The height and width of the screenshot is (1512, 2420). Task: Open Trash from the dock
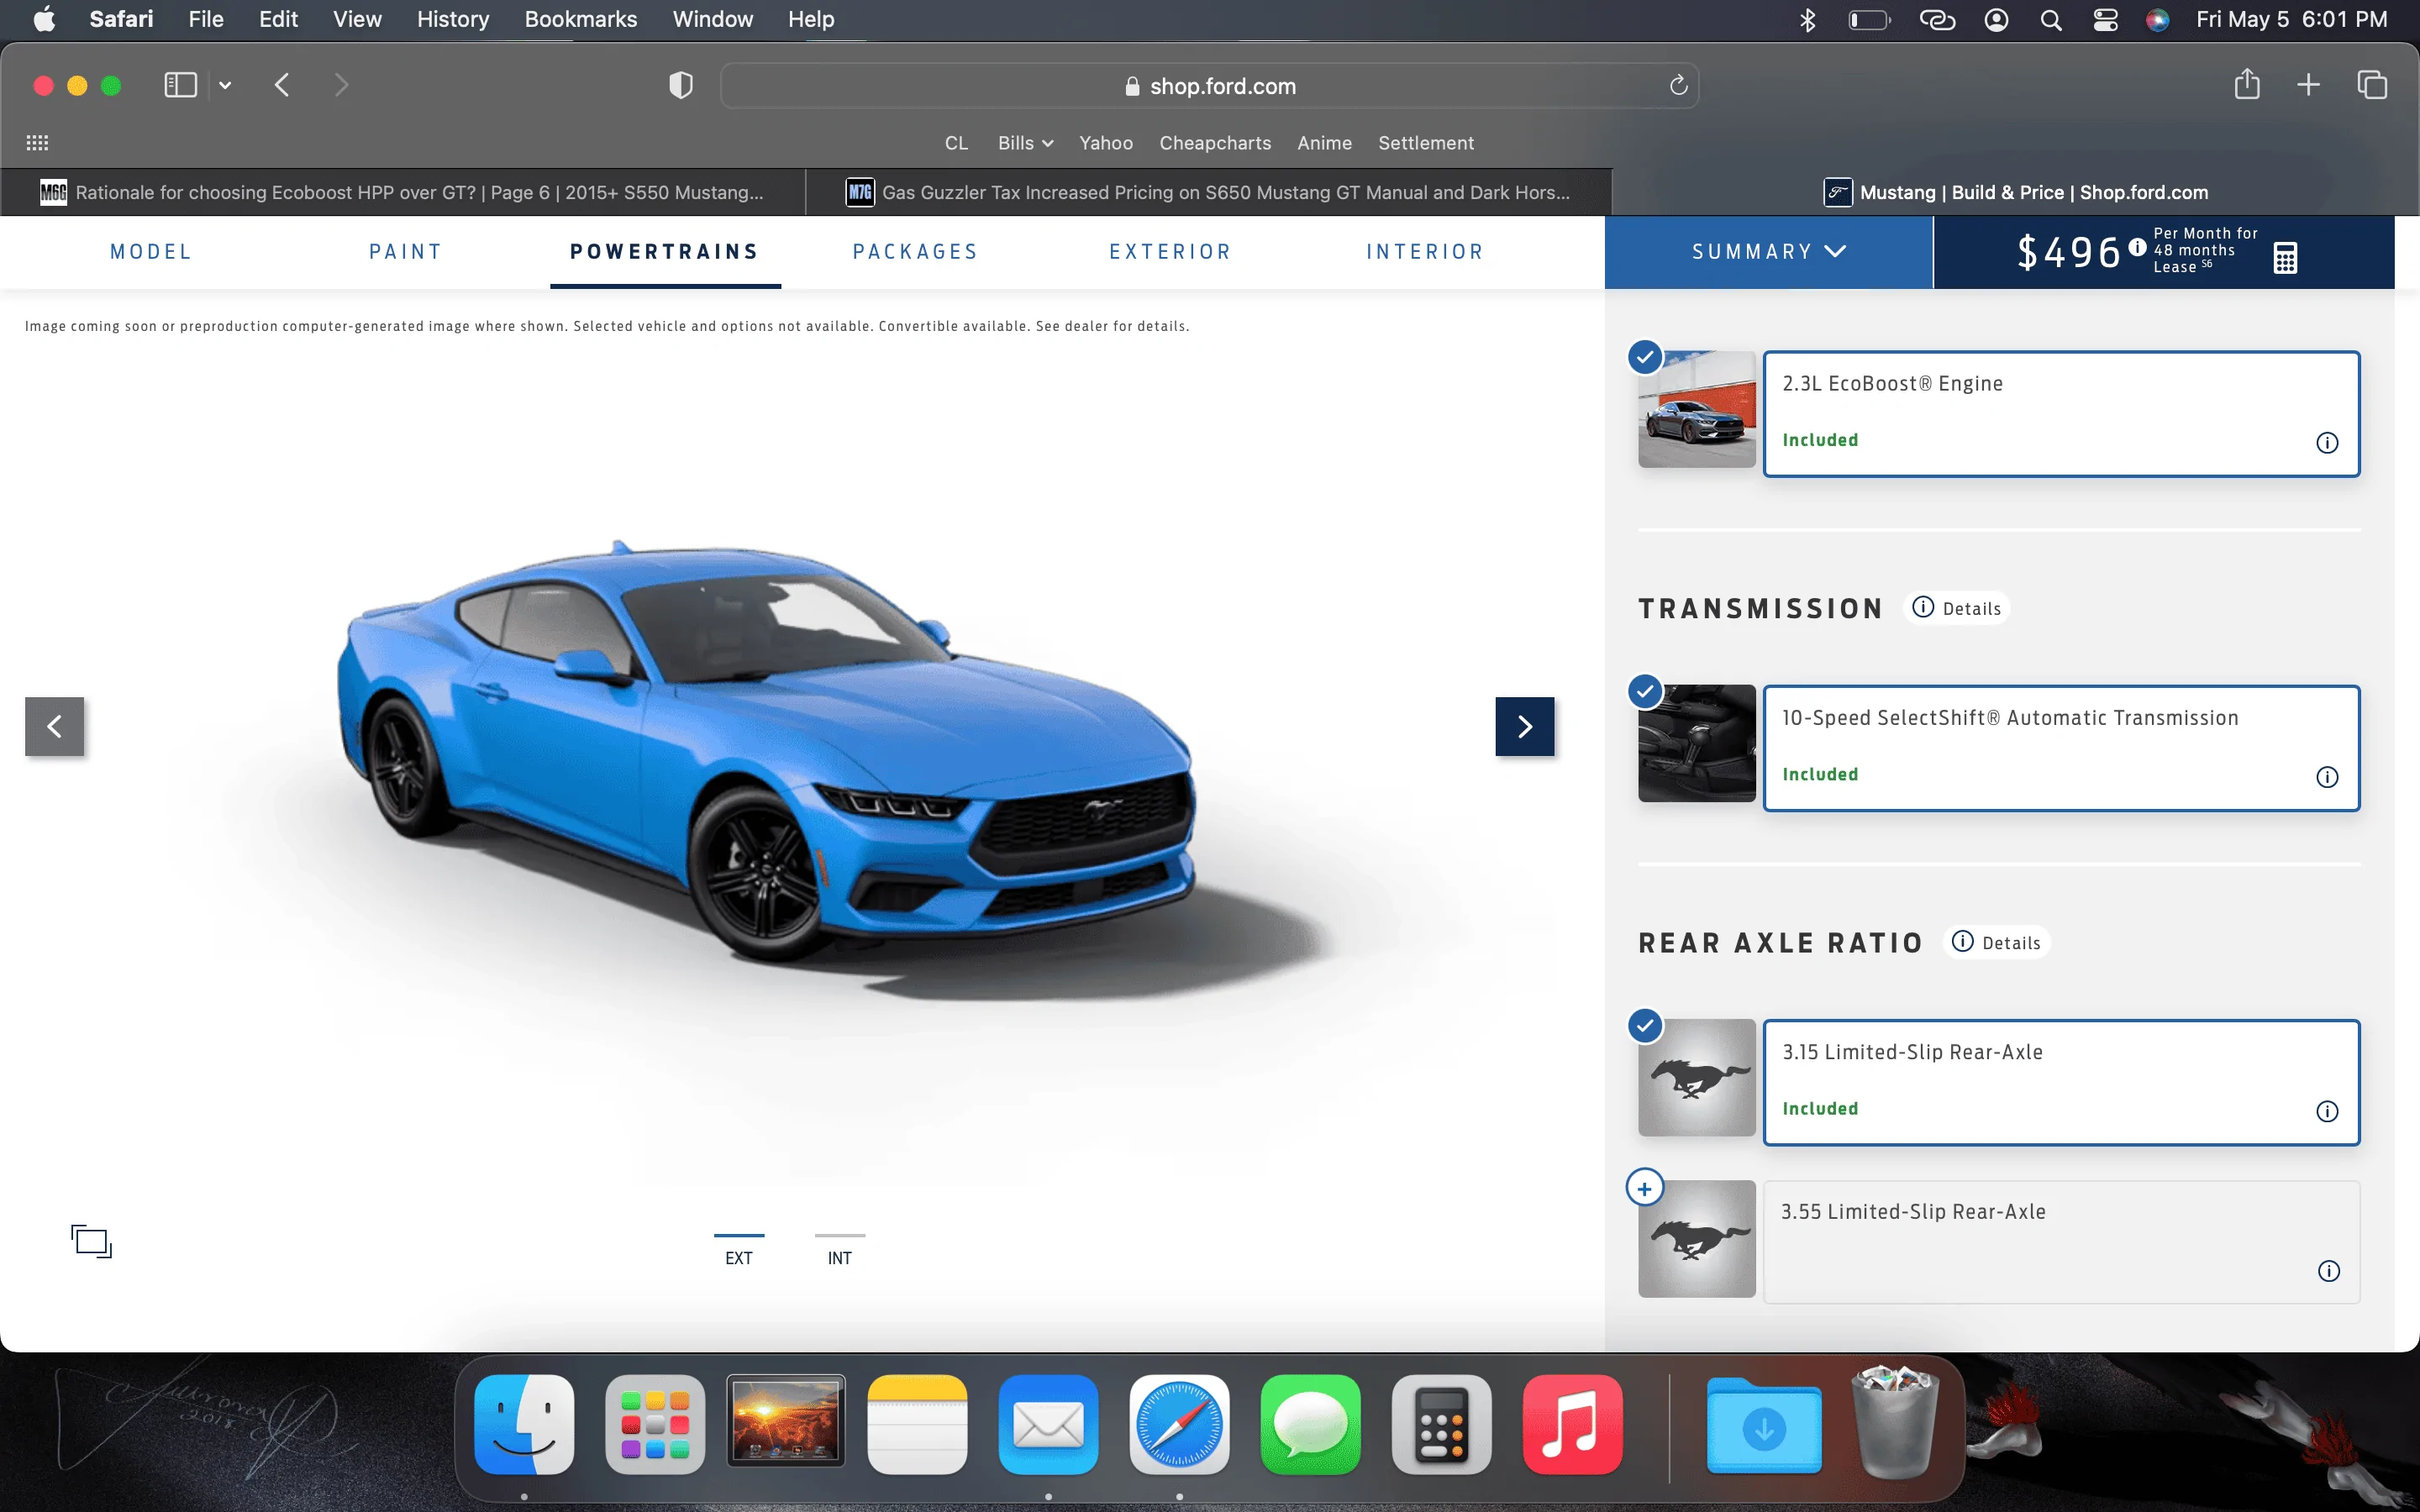coord(1894,1423)
